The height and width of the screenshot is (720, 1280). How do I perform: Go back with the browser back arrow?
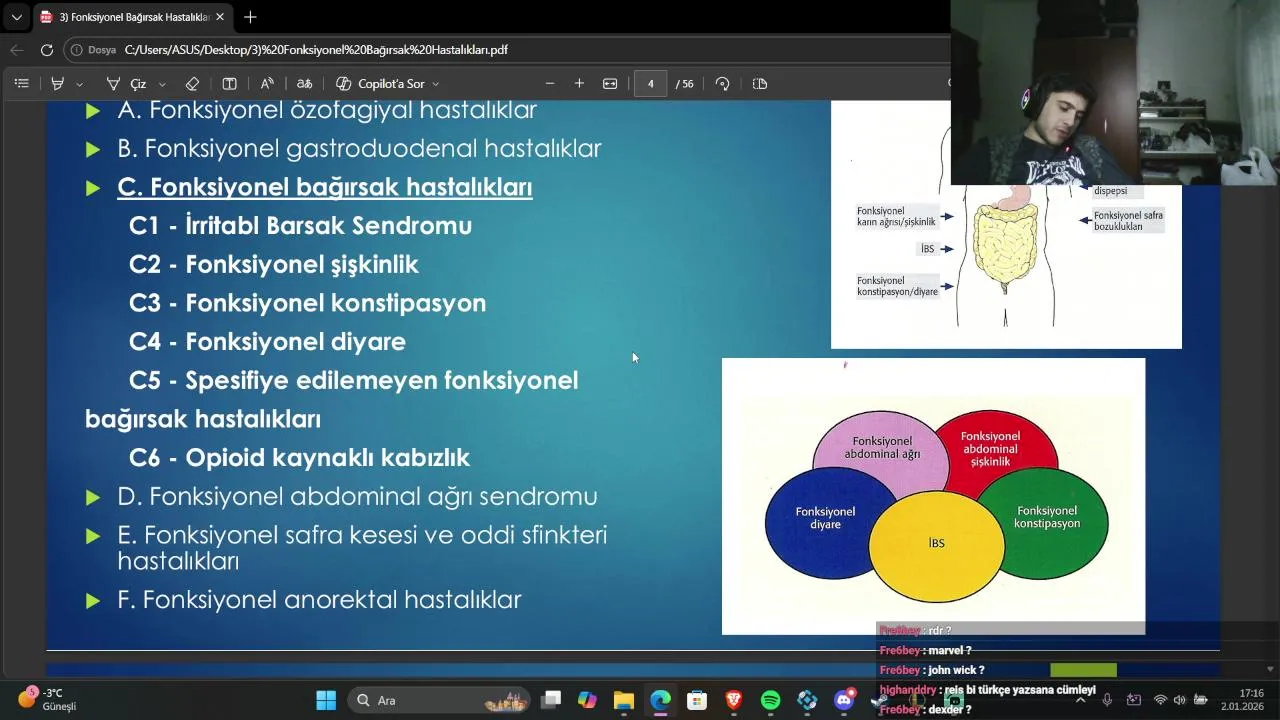17,50
